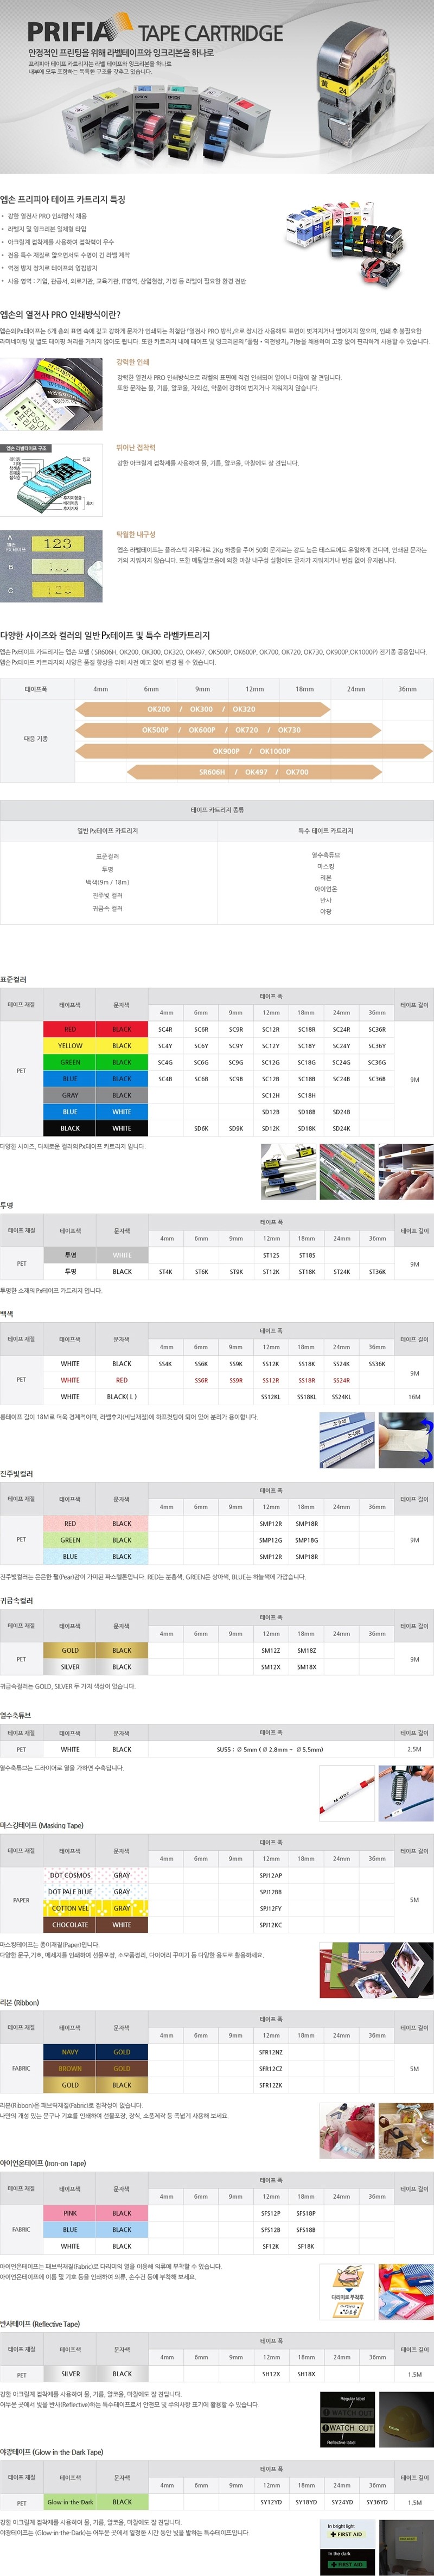Click the RED tape color swatch in standard colors
This screenshot has width=434, height=2576.
tap(70, 1029)
